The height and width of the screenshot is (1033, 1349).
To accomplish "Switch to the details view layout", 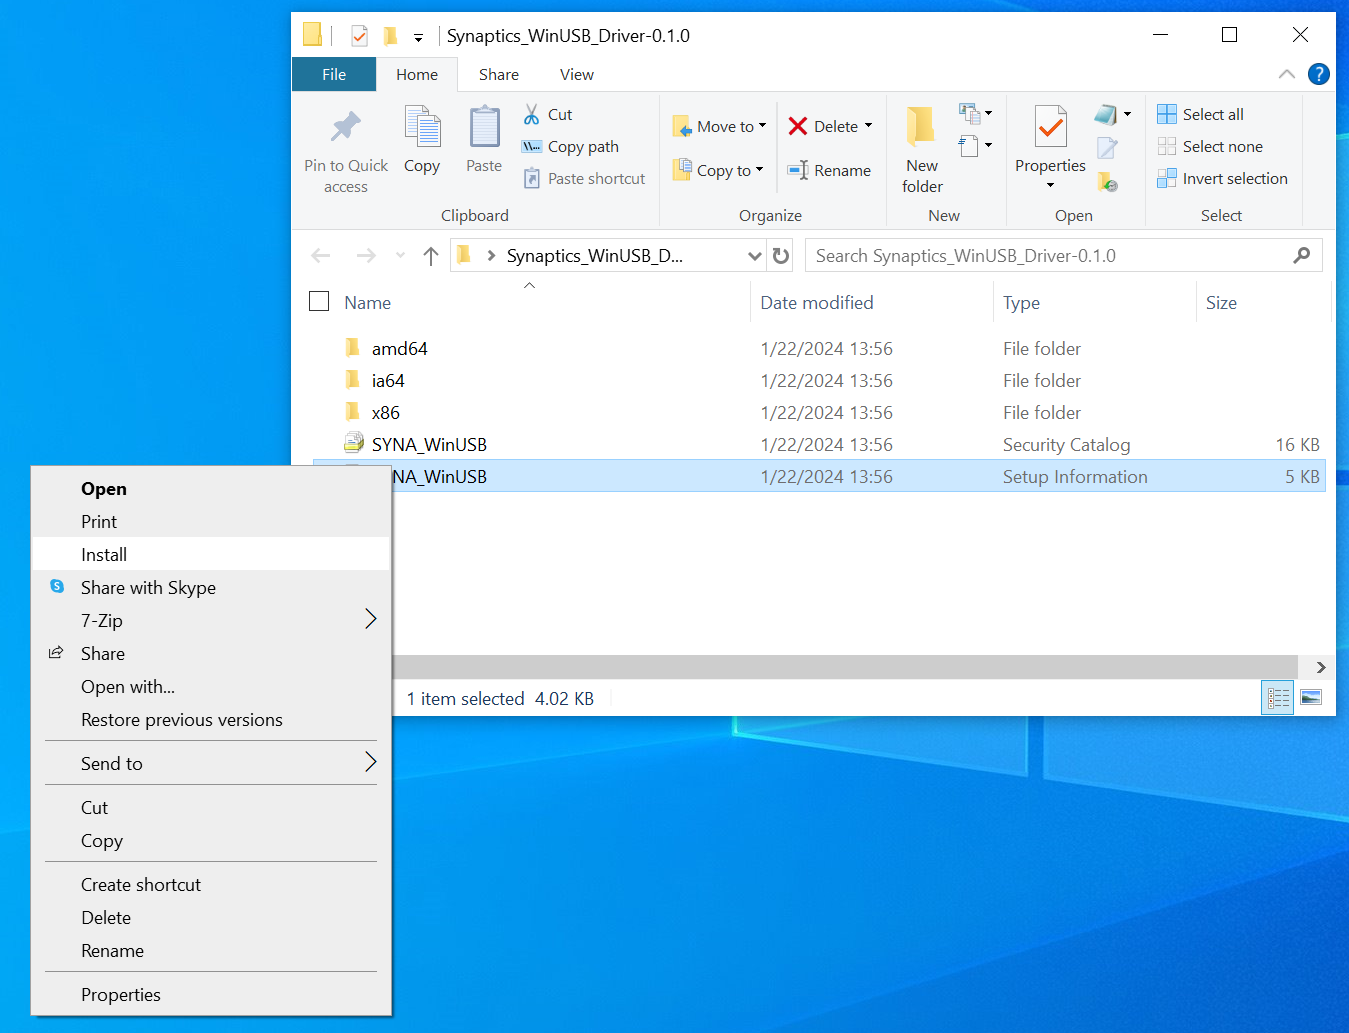I will pyautogui.click(x=1278, y=698).
